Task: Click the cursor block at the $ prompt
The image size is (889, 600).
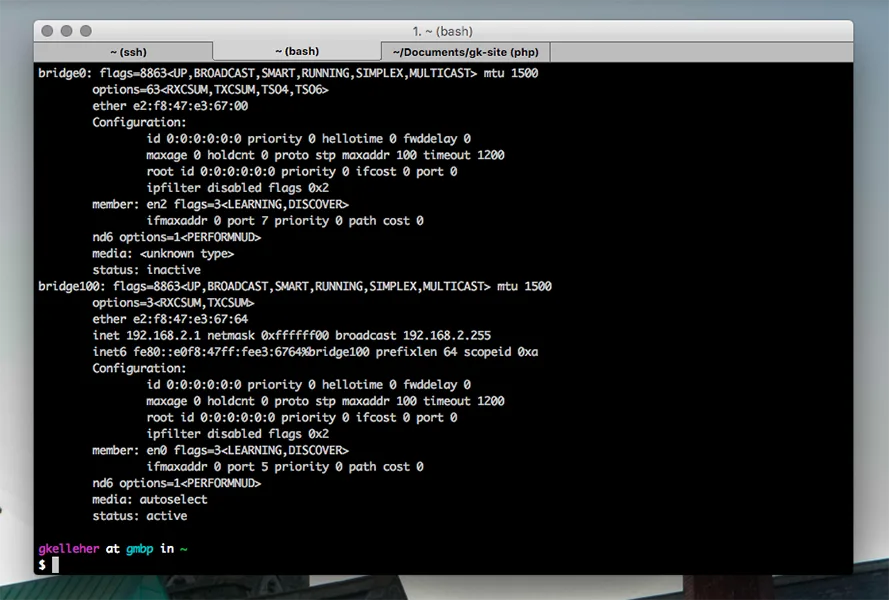Action: pos(56,565)
